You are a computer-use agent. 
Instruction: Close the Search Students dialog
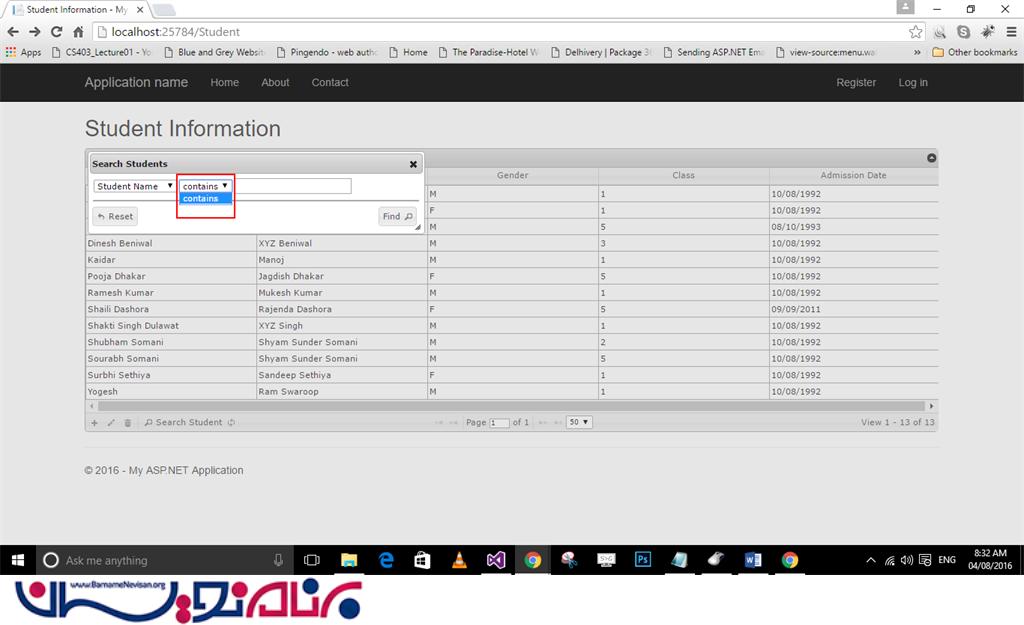pos(413,164)
